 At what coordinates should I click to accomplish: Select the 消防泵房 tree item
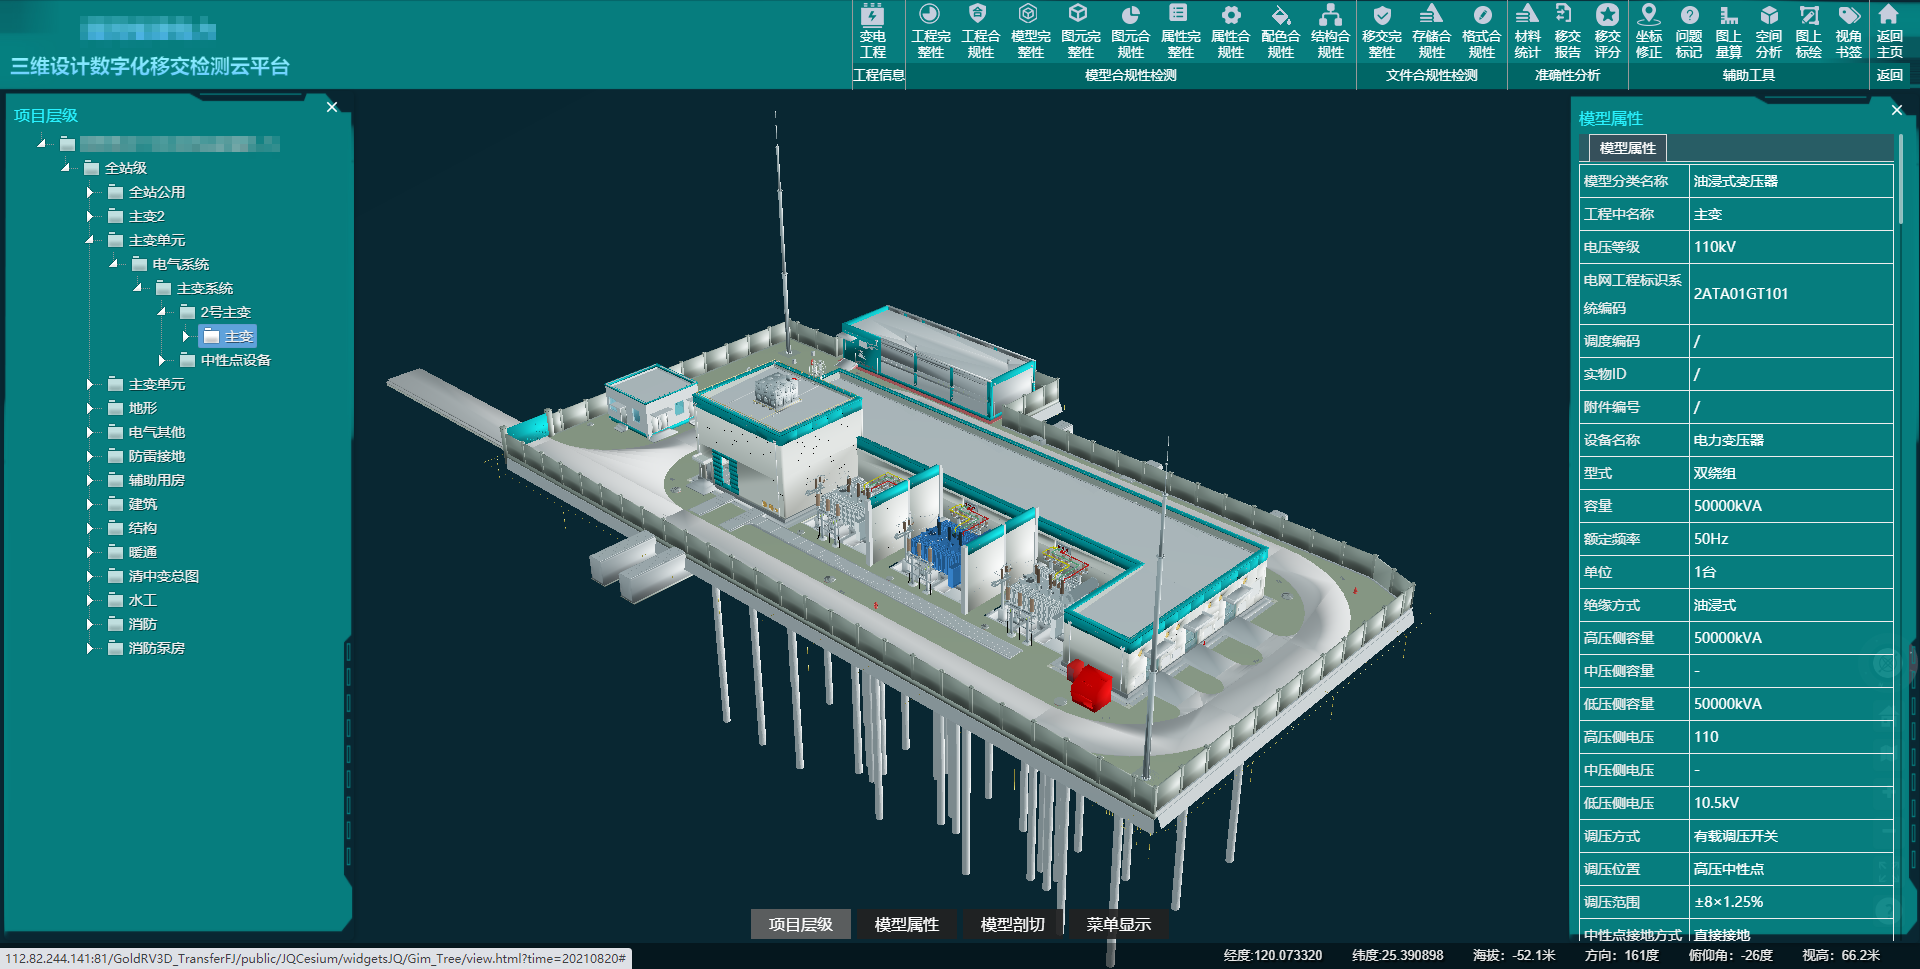(x=156, y=648)
